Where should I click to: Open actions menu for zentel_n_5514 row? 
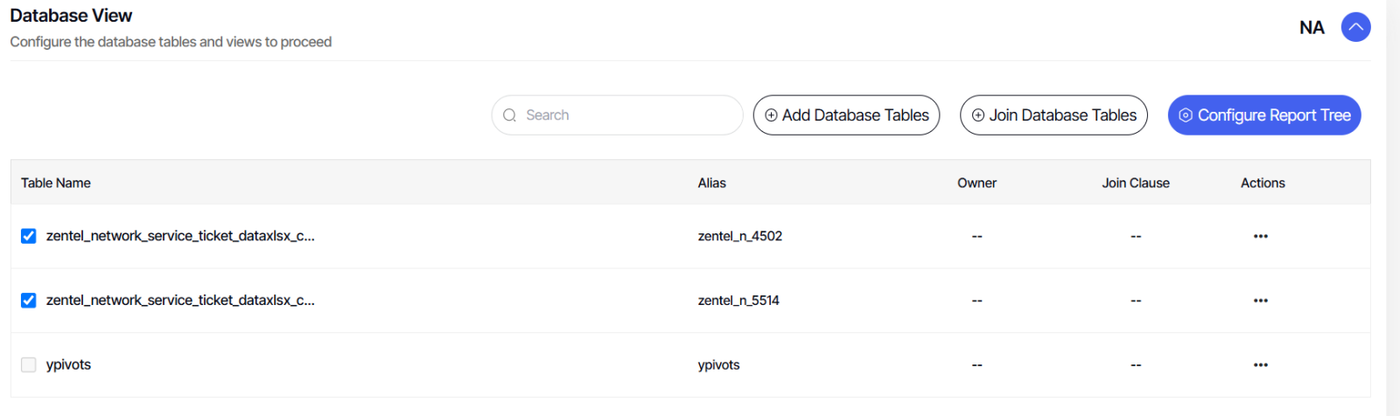click(1260, 300)
